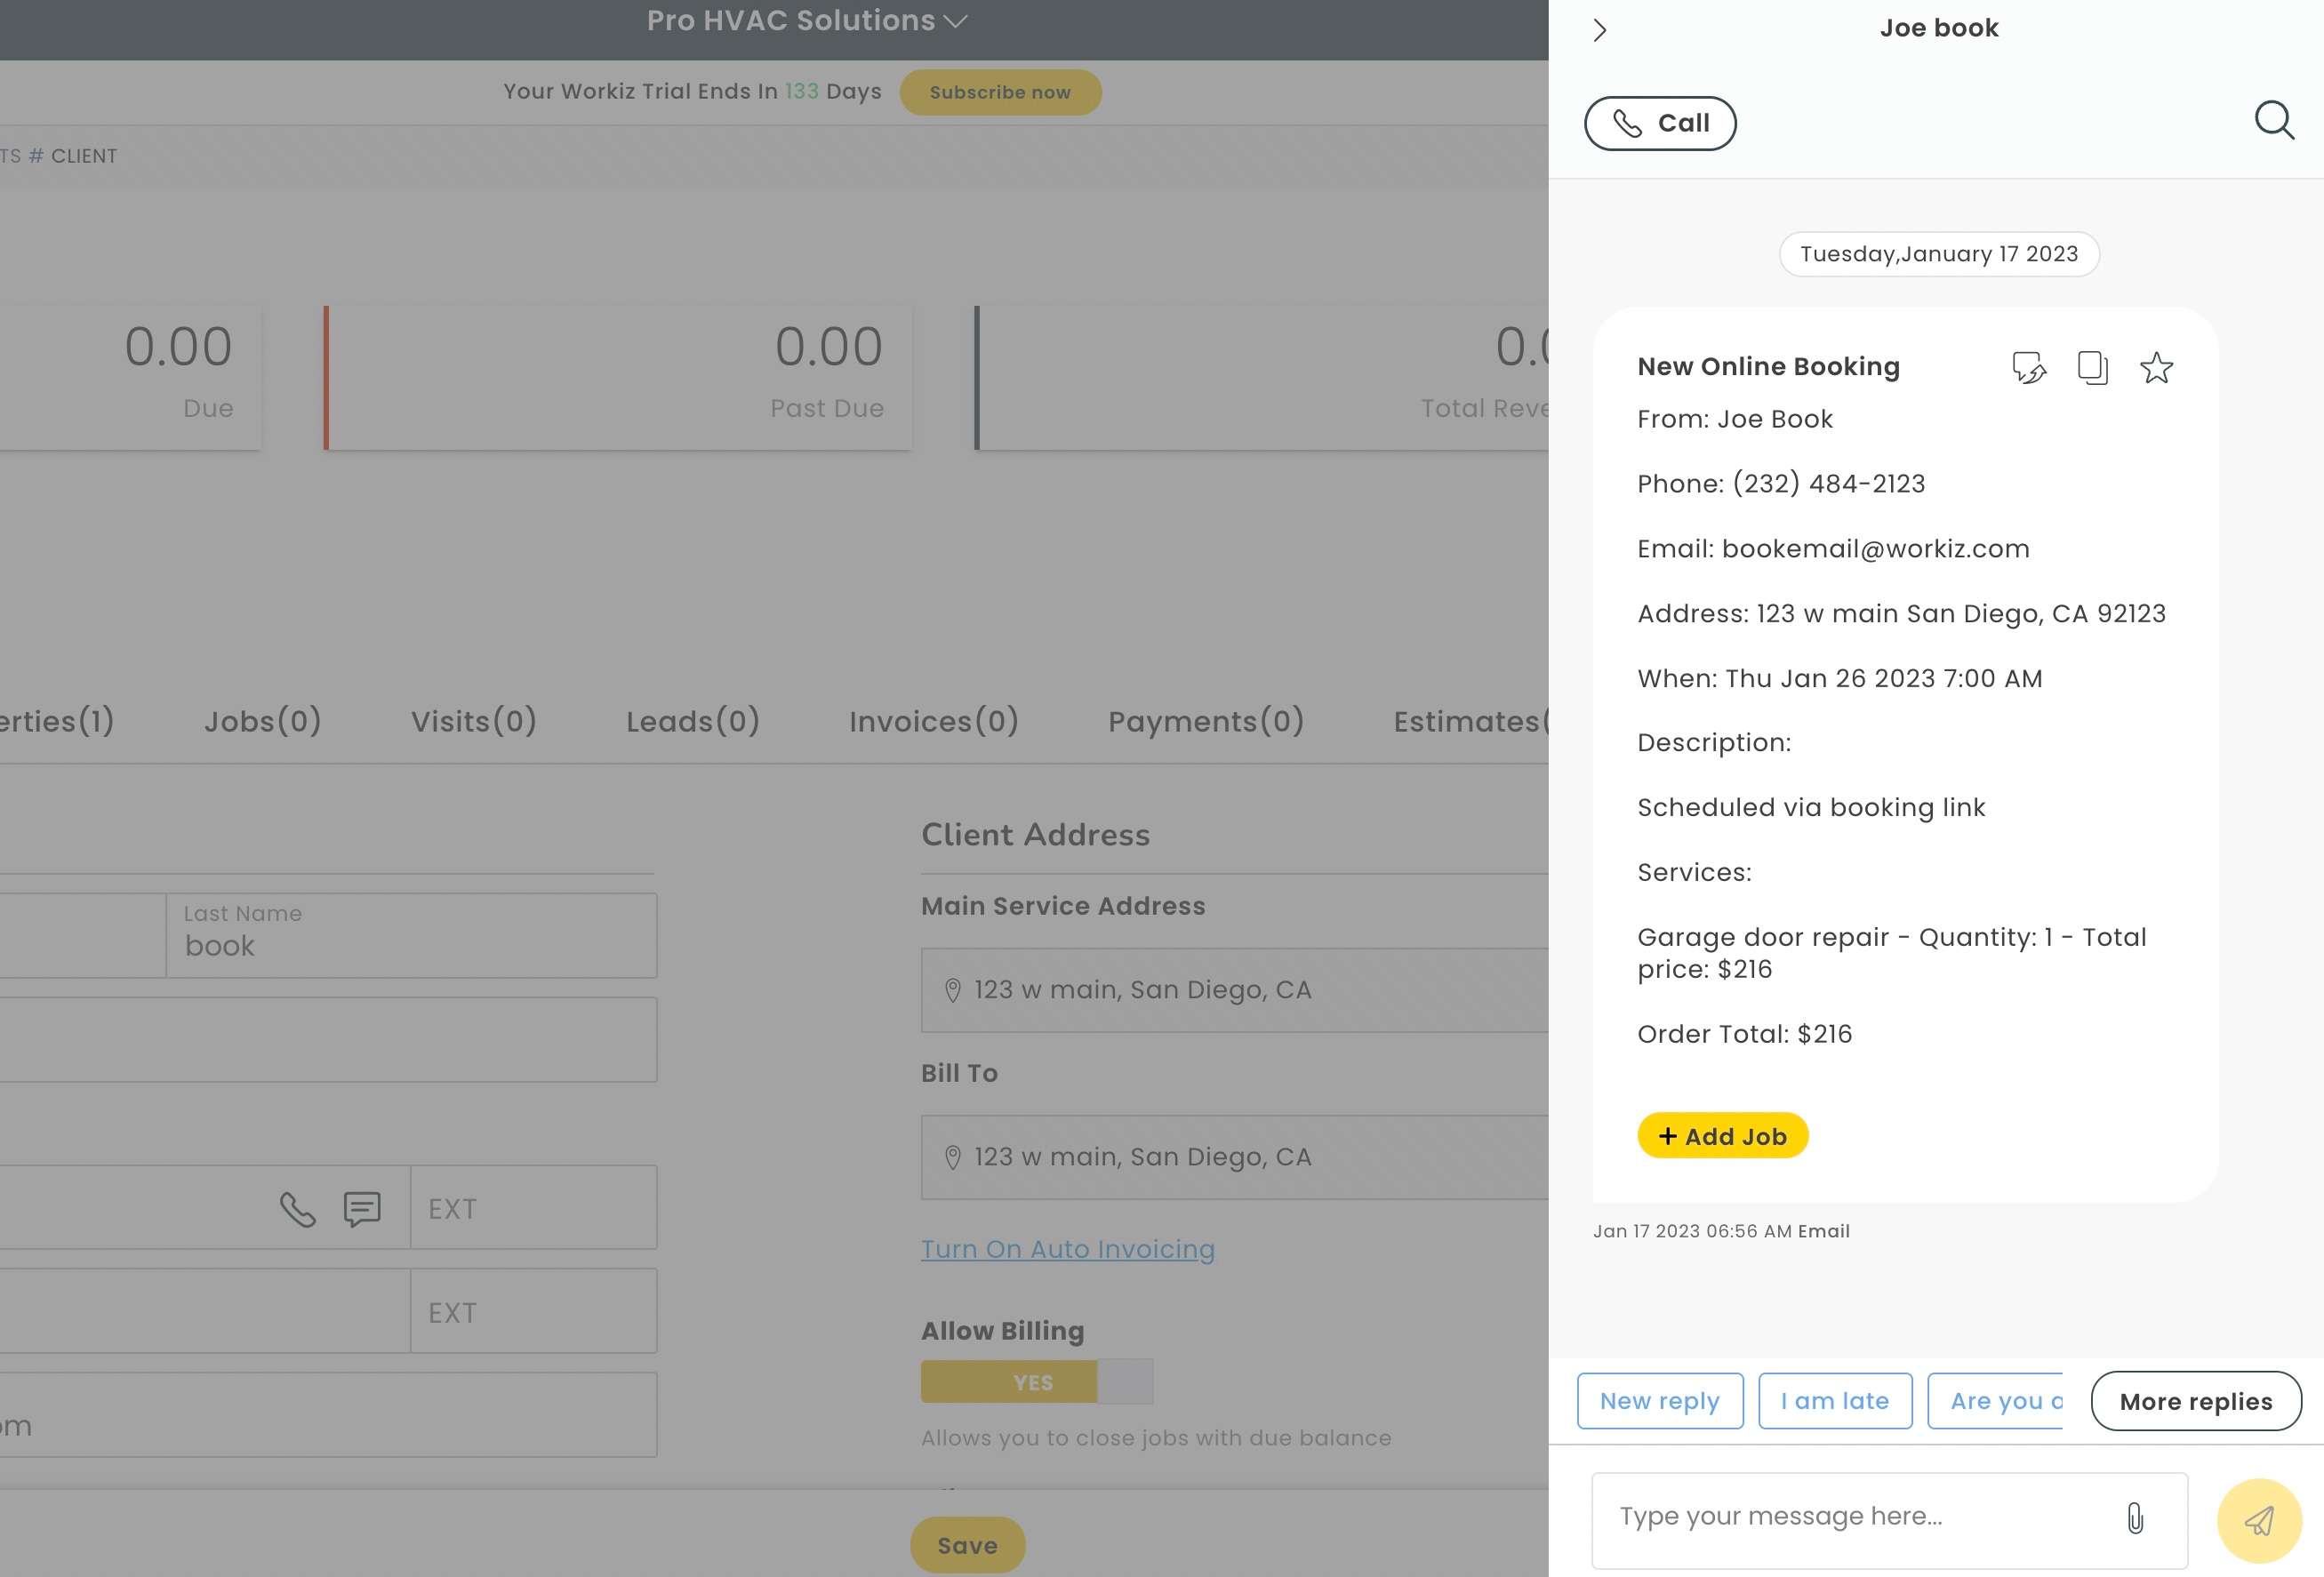
Task: Select the I am late quick reply
Action: [1835, 1401]
